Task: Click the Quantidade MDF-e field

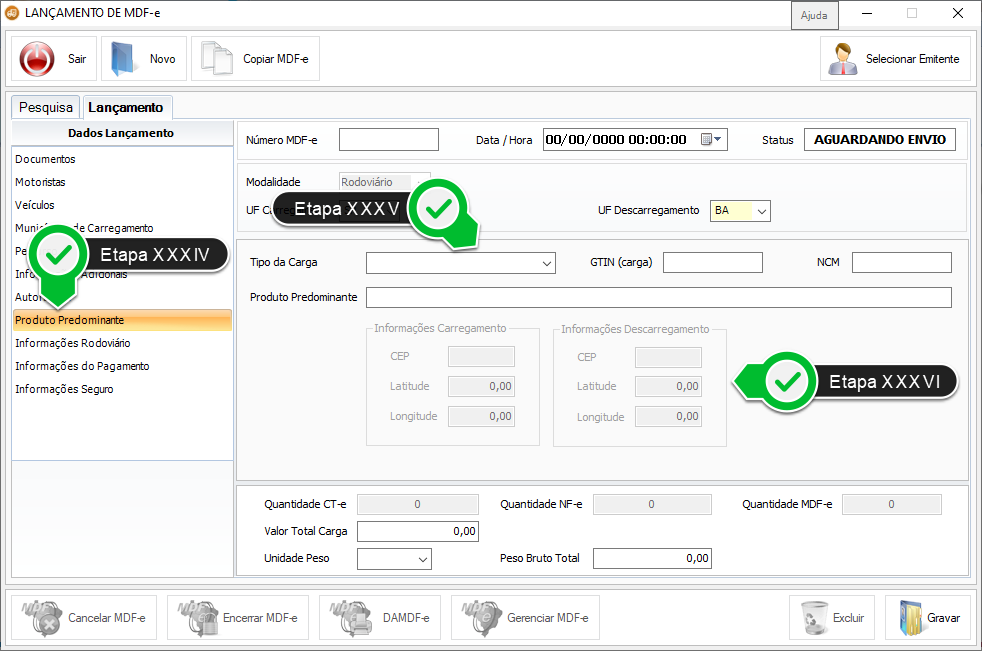Action: coord(892,504)
